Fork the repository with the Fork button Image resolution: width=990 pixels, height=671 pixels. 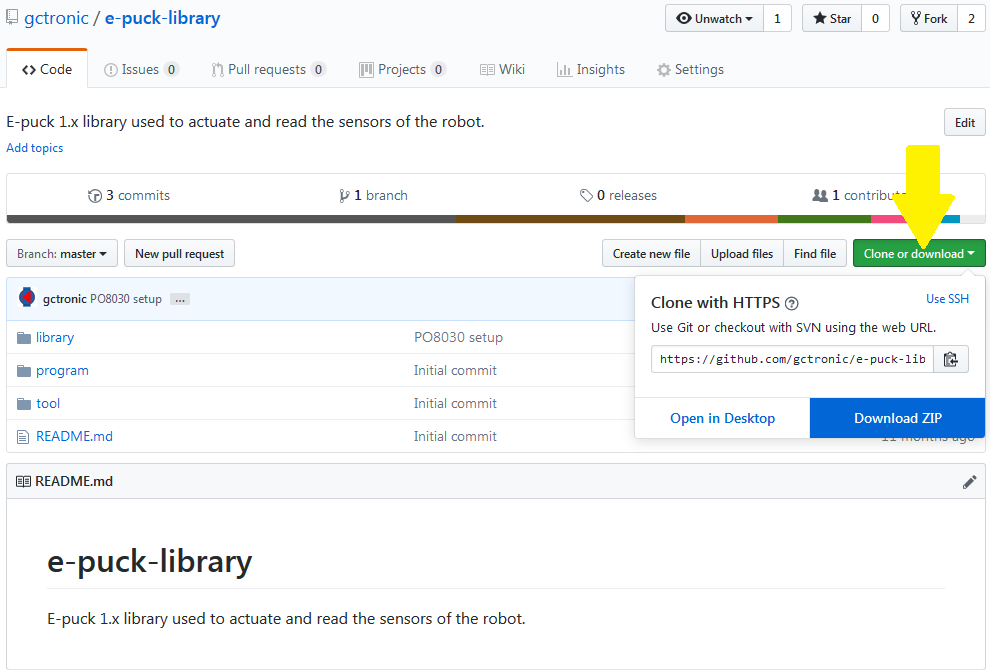(x=928, y=19)
